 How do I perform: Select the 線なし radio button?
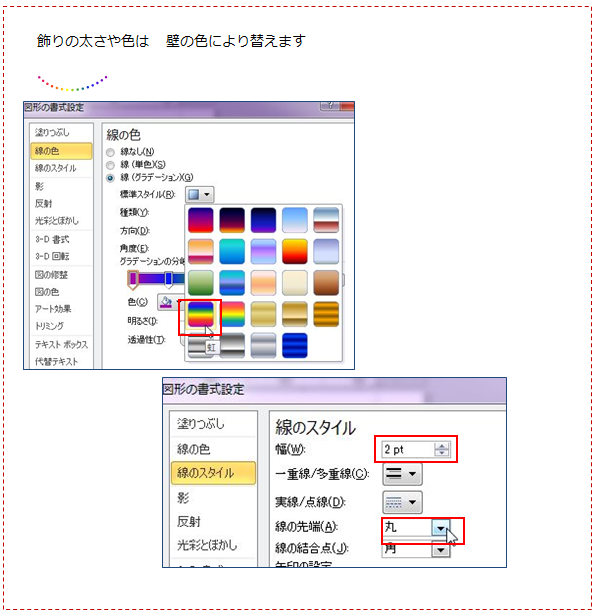pyautogui.click(x=110, y=152)
